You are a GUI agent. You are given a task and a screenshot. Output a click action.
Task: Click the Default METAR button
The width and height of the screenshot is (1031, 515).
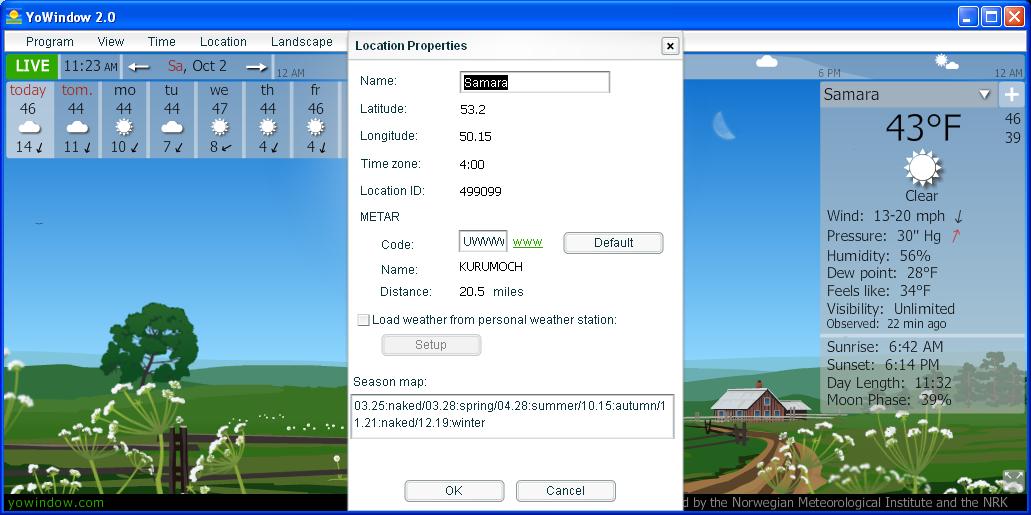(613, 243)
